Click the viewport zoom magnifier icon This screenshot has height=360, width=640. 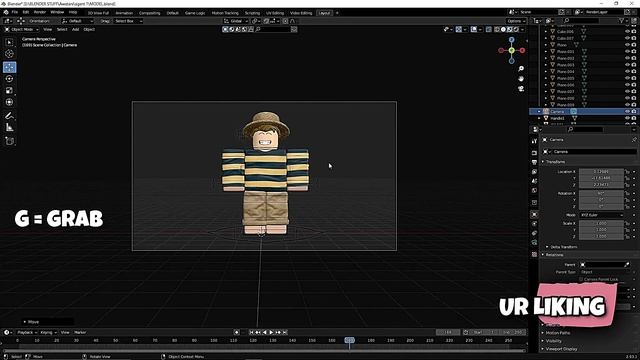click(x=521, y=69)
